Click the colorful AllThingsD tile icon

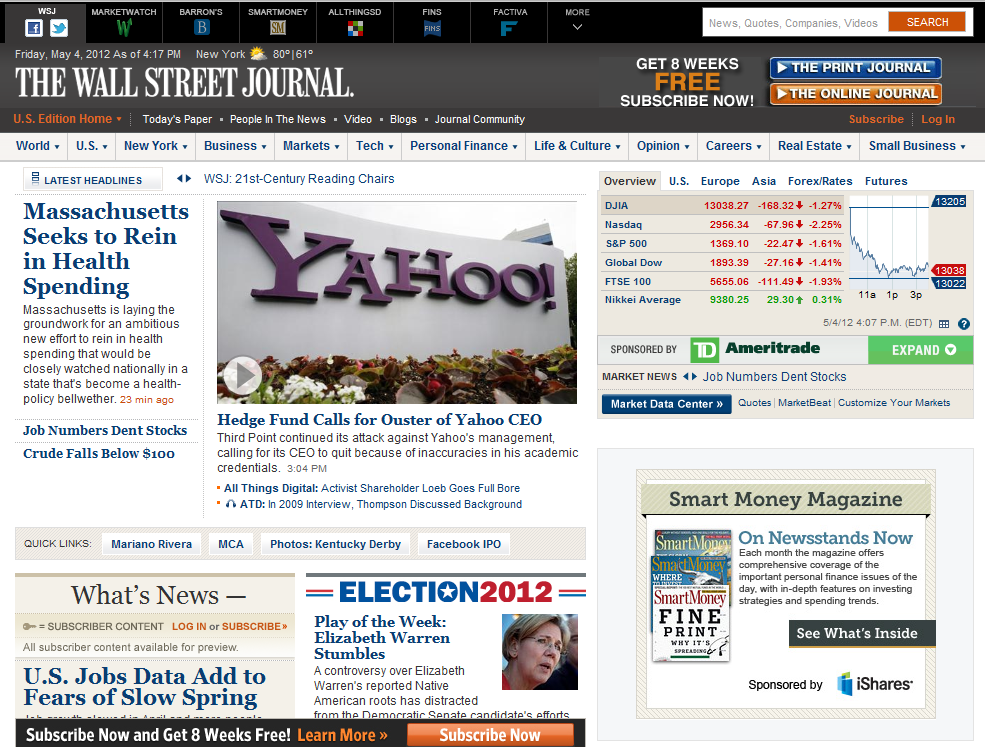coord(354,26)
